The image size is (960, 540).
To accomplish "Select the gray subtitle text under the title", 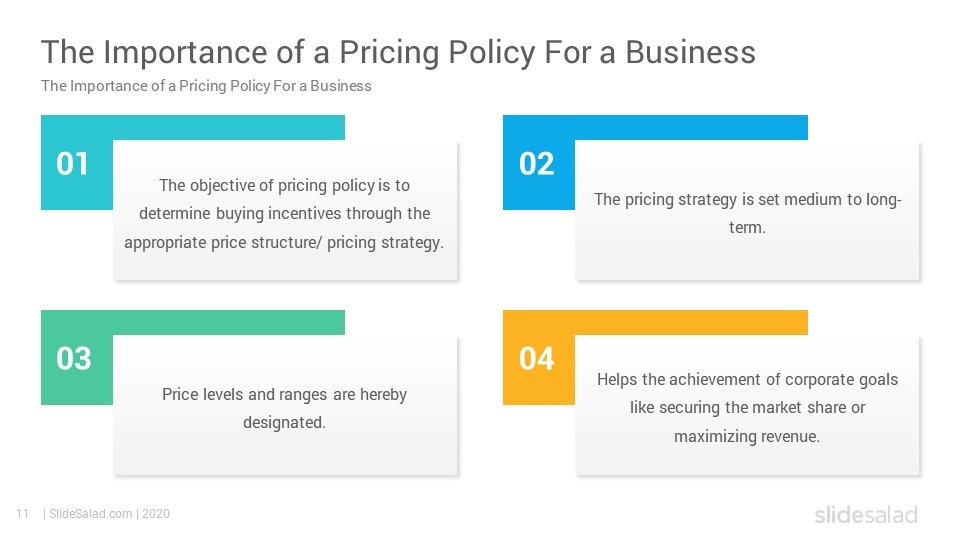I will 206,86.
